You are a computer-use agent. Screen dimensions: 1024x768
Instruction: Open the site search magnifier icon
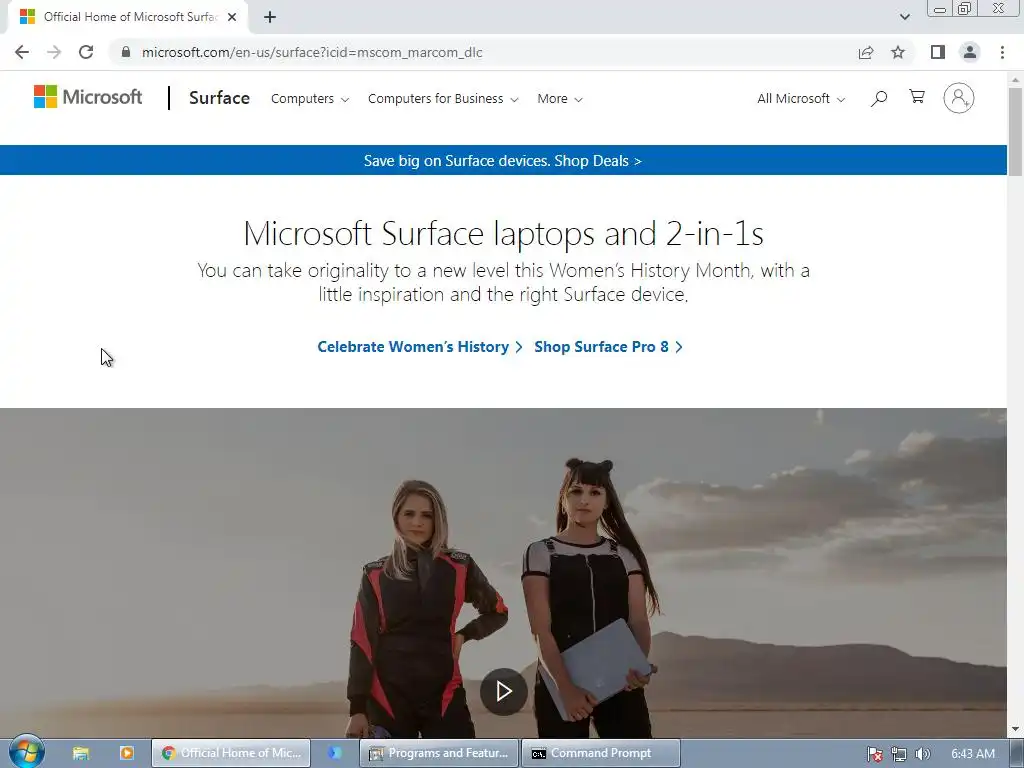(x=879, y=99)
